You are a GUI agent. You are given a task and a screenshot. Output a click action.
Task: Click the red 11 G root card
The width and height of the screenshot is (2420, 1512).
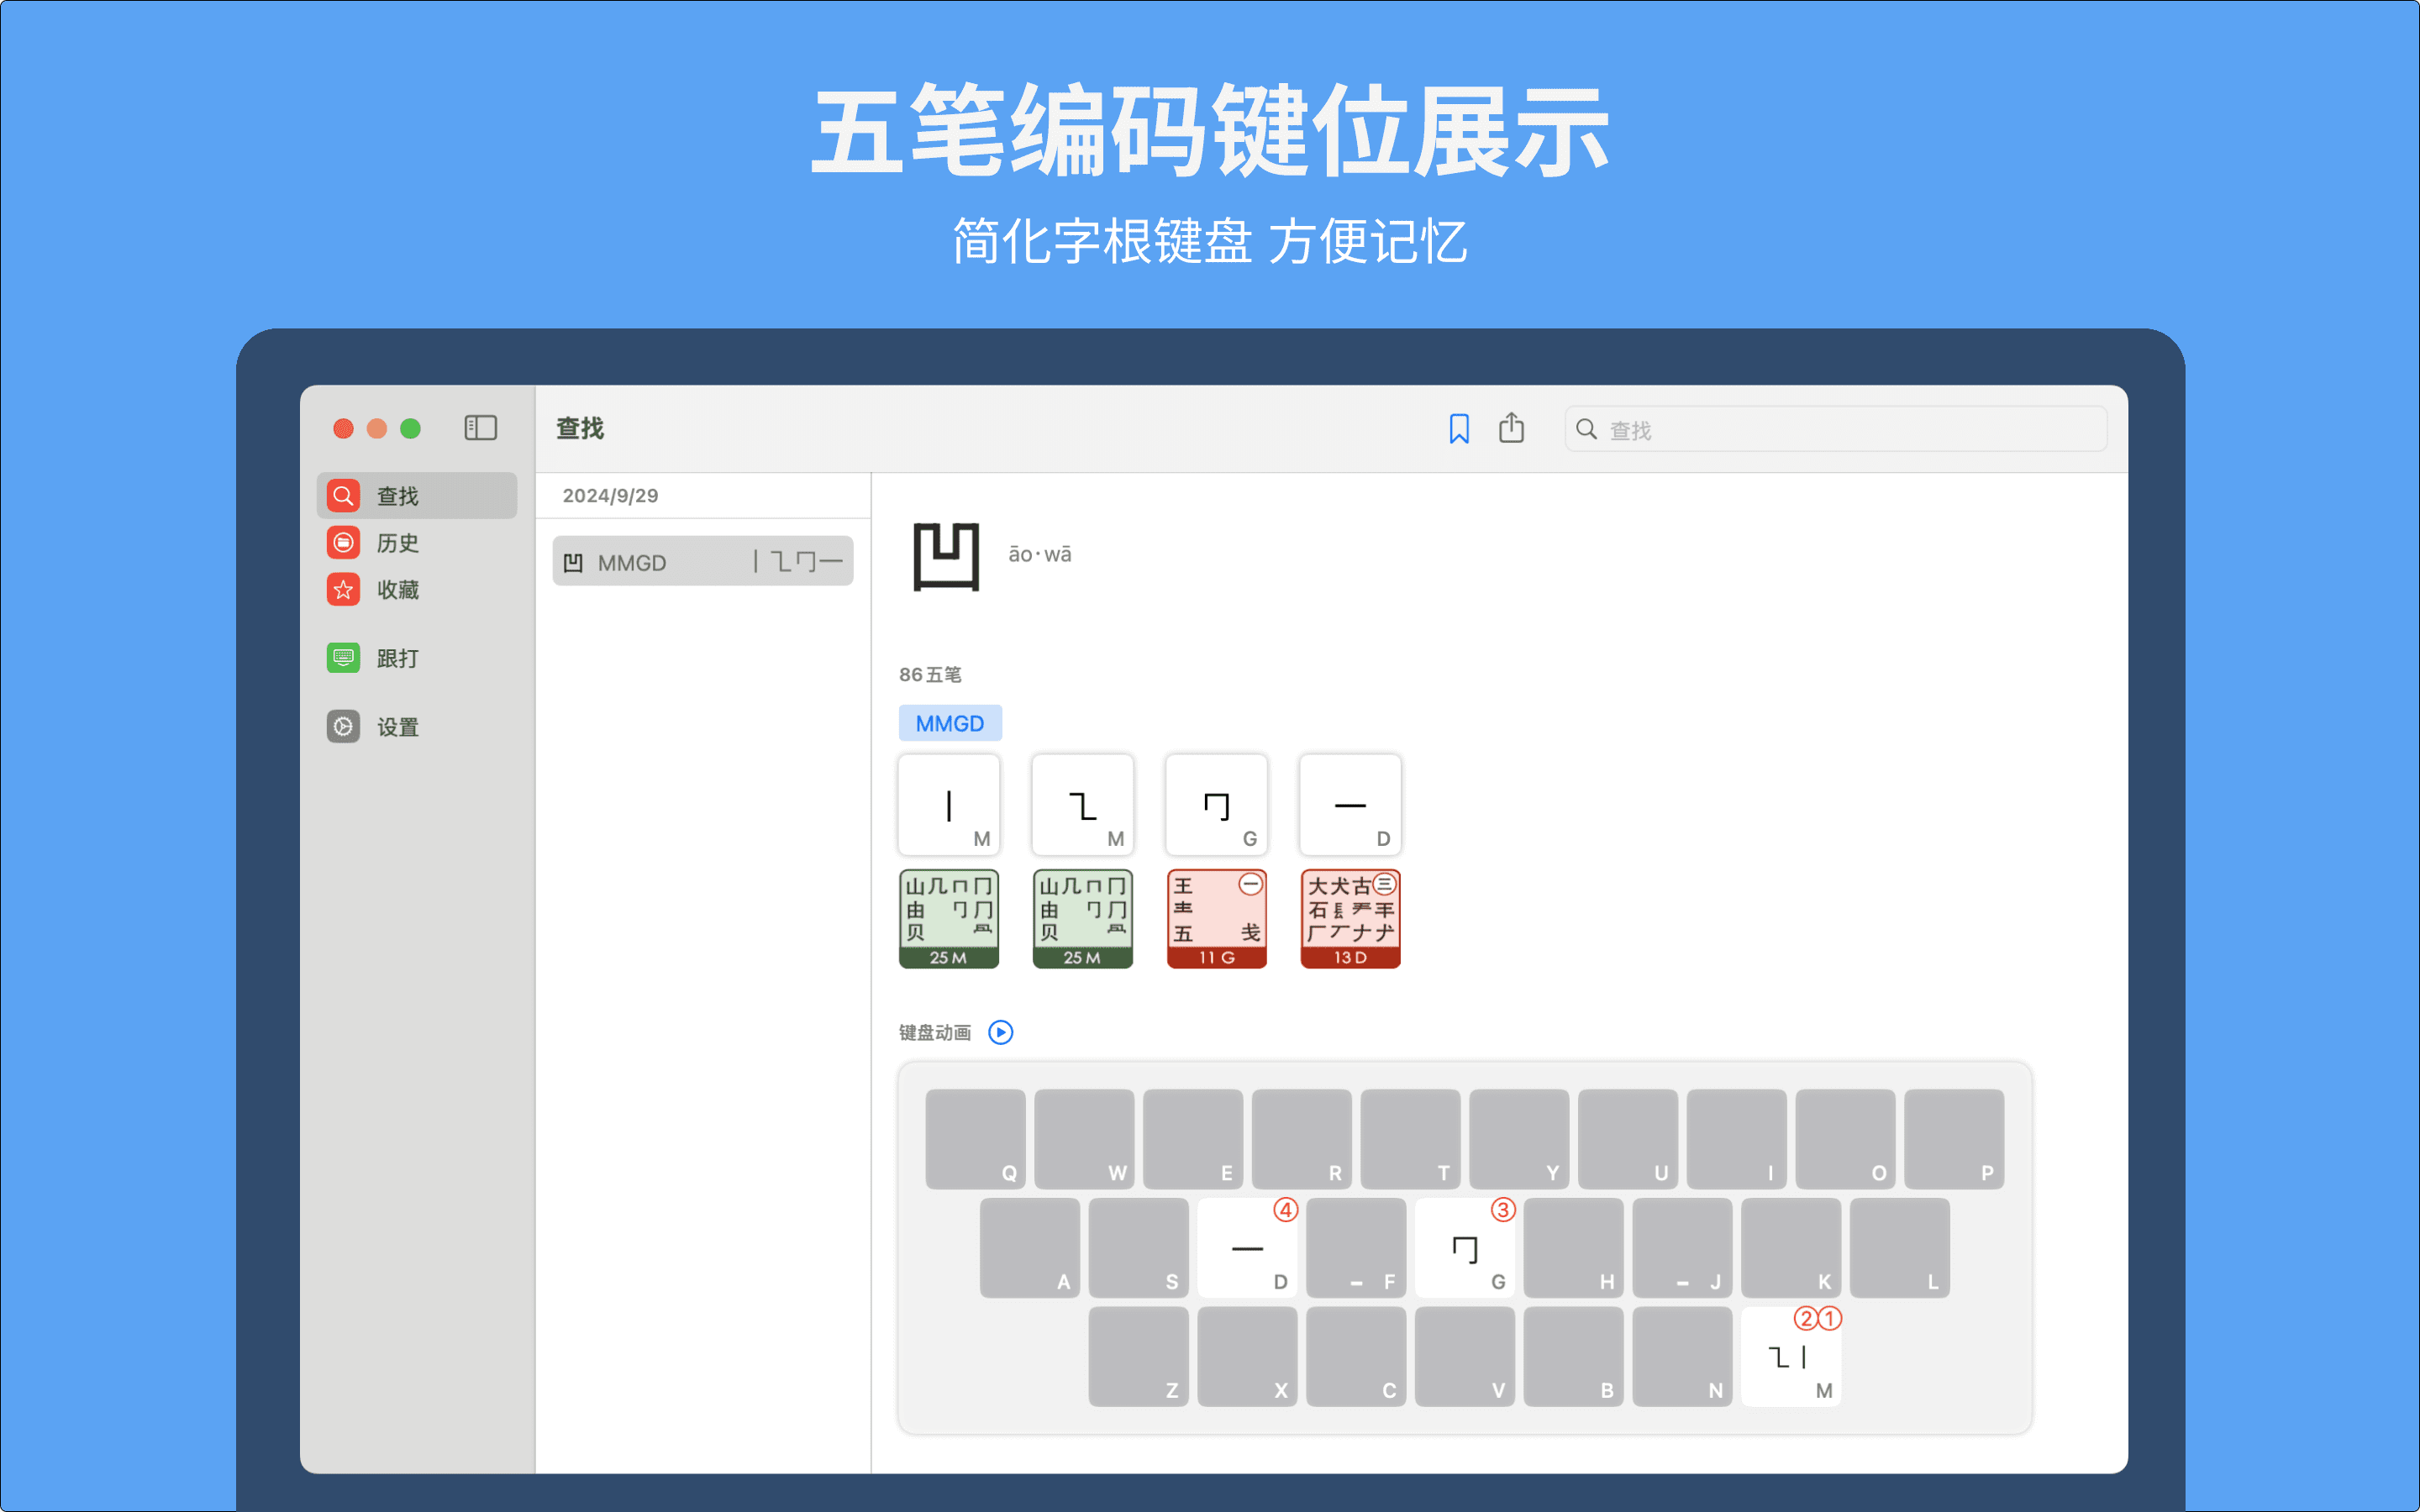pos(1216,918)
